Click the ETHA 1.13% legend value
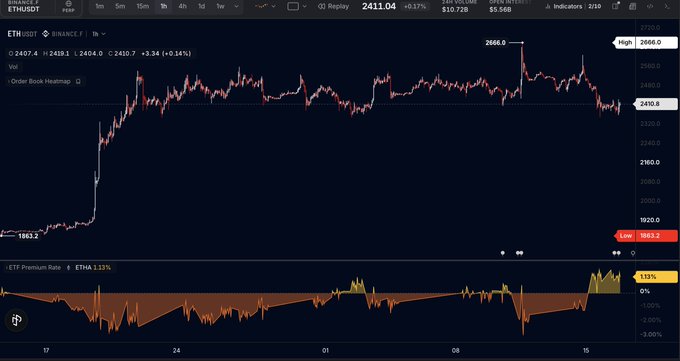 pyautogui.click(x=93, y=268)
